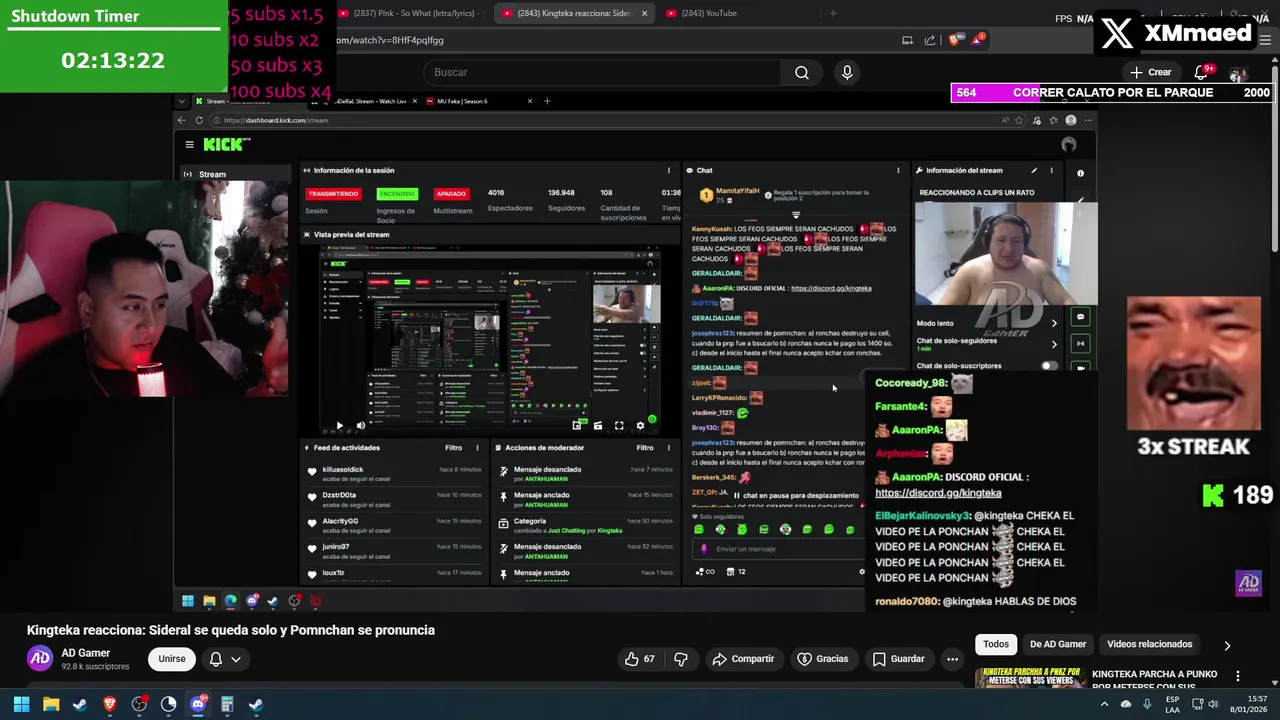The height and width of the screenshot is (720, 1280).
Task: Click the pencil edit icon in Información del stream
Action: (x=1034, y=170)
